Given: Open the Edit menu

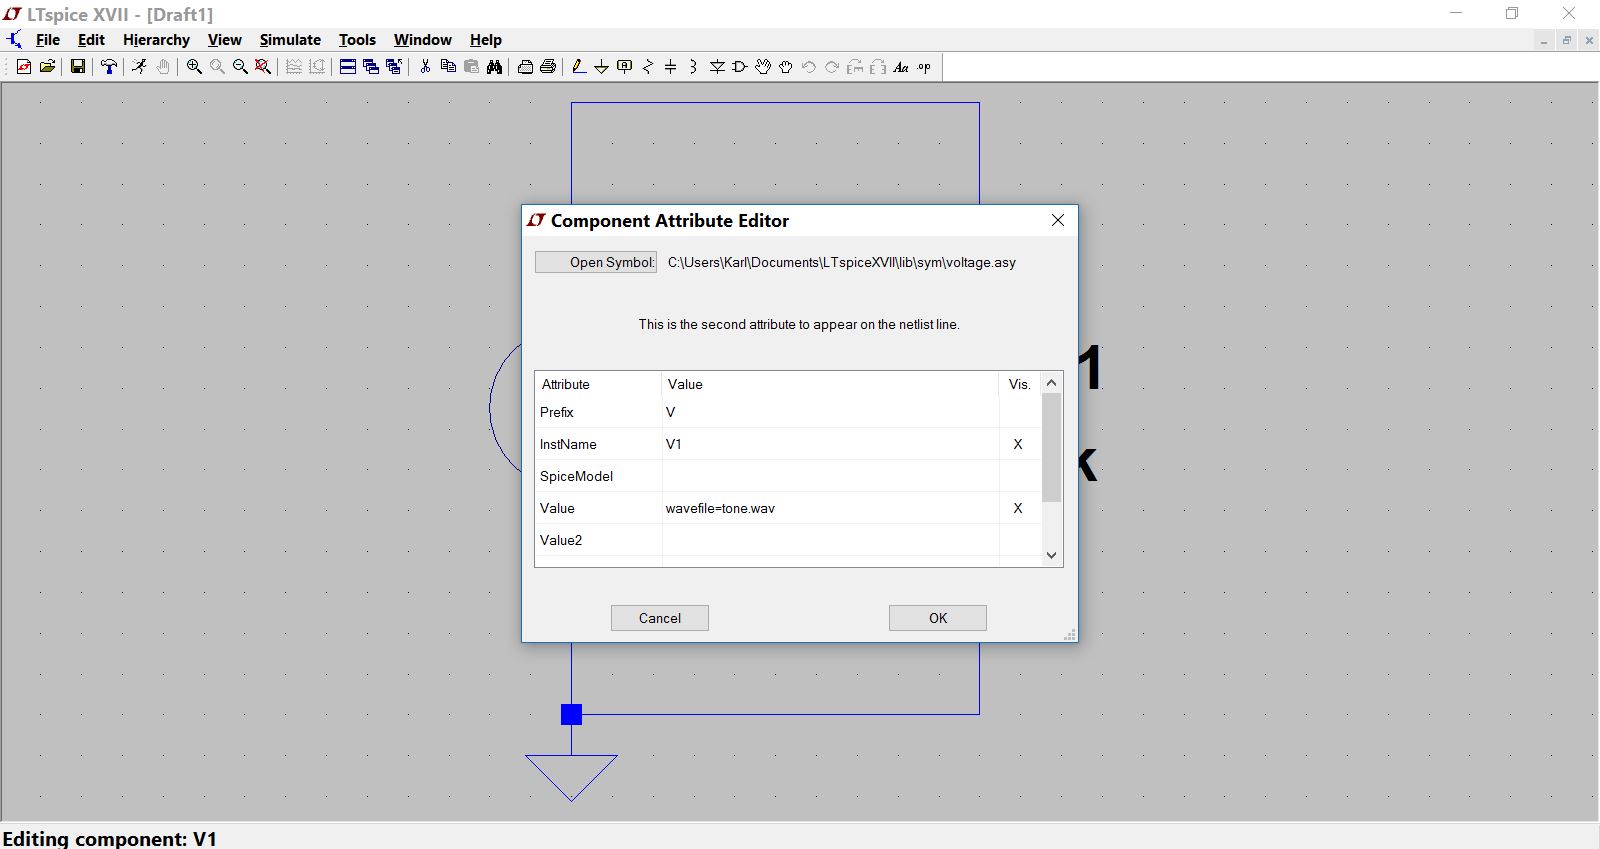Looking at the screenshot, I should [91, 40].
